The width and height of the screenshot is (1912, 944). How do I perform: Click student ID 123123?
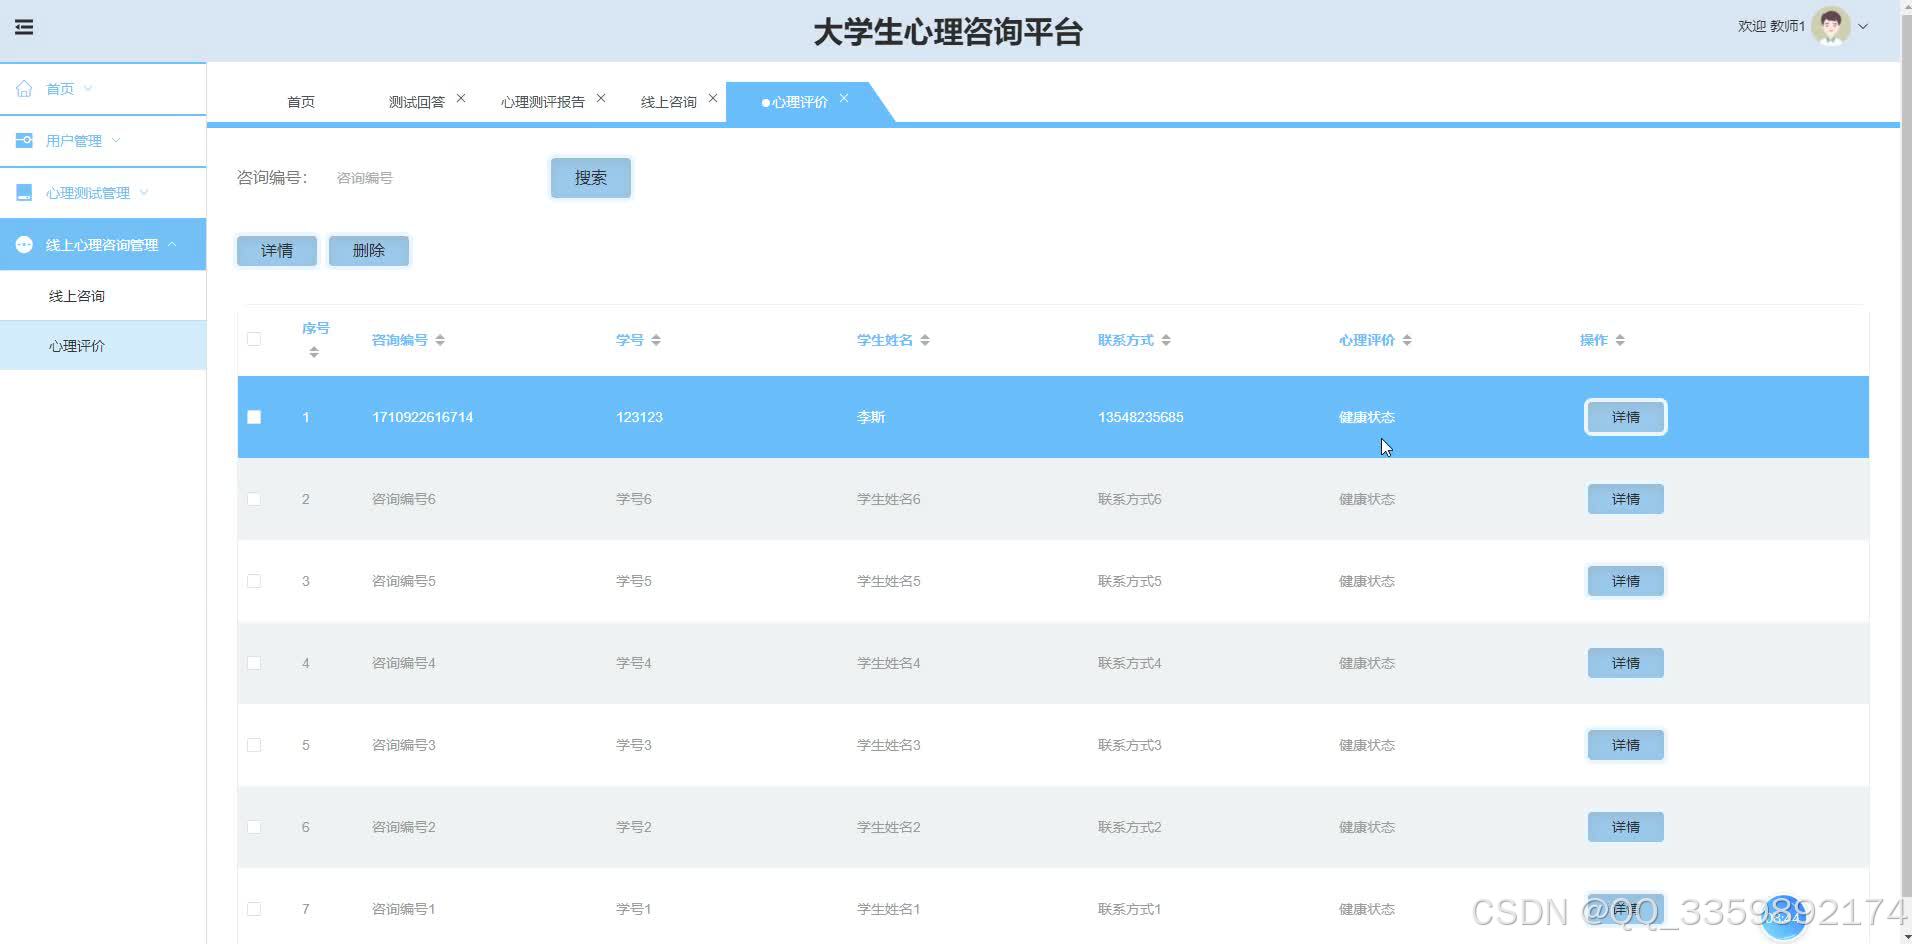point(639,417)
